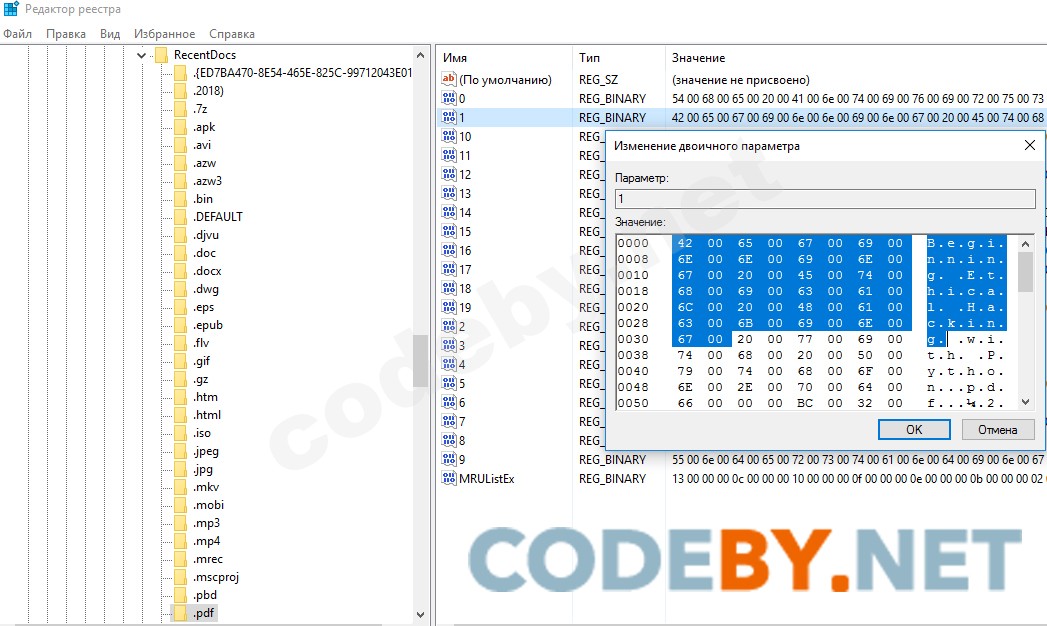The width and height of the screenshot is (1047, 626).
Task: Click the binary icon of value 5
Action: point(449,384)
